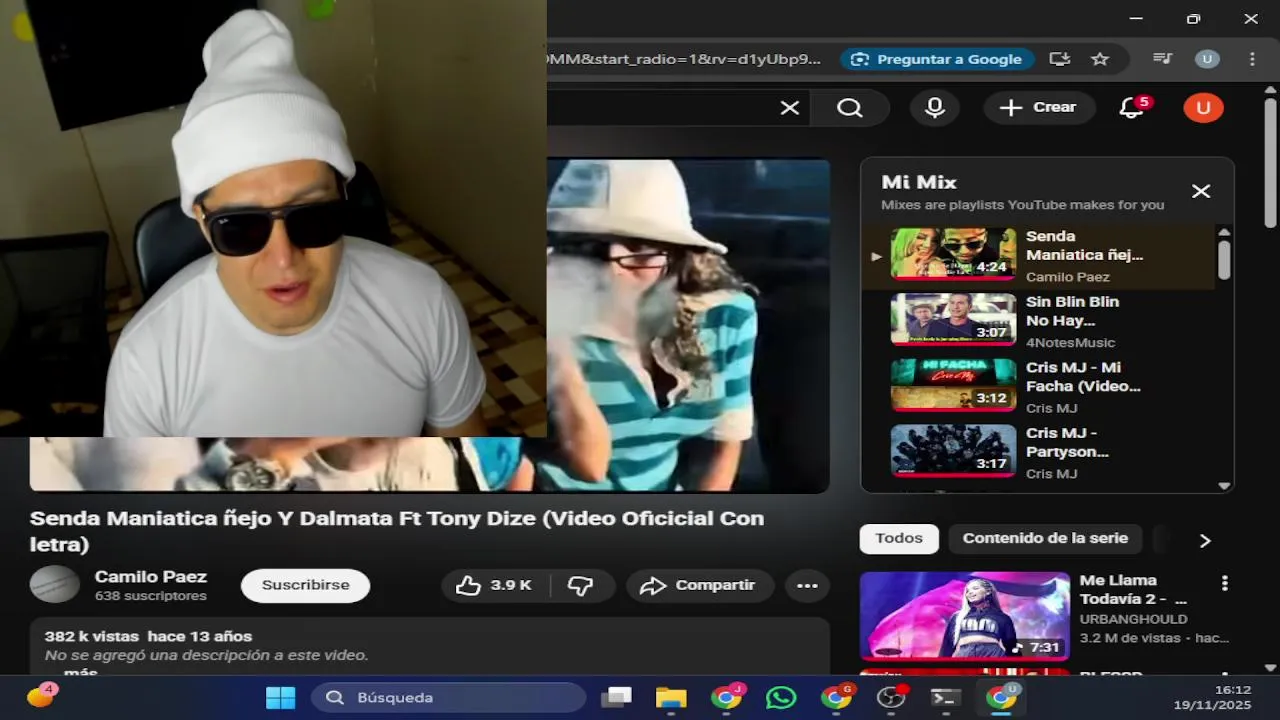
Task: Like the video with thumbs up
Action: click(495, 585)
